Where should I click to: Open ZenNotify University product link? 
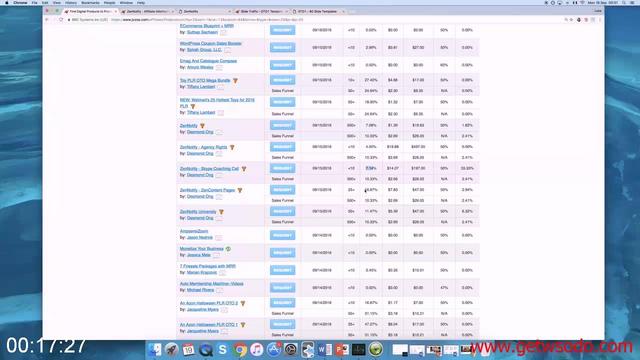click(x=198, y=211)
